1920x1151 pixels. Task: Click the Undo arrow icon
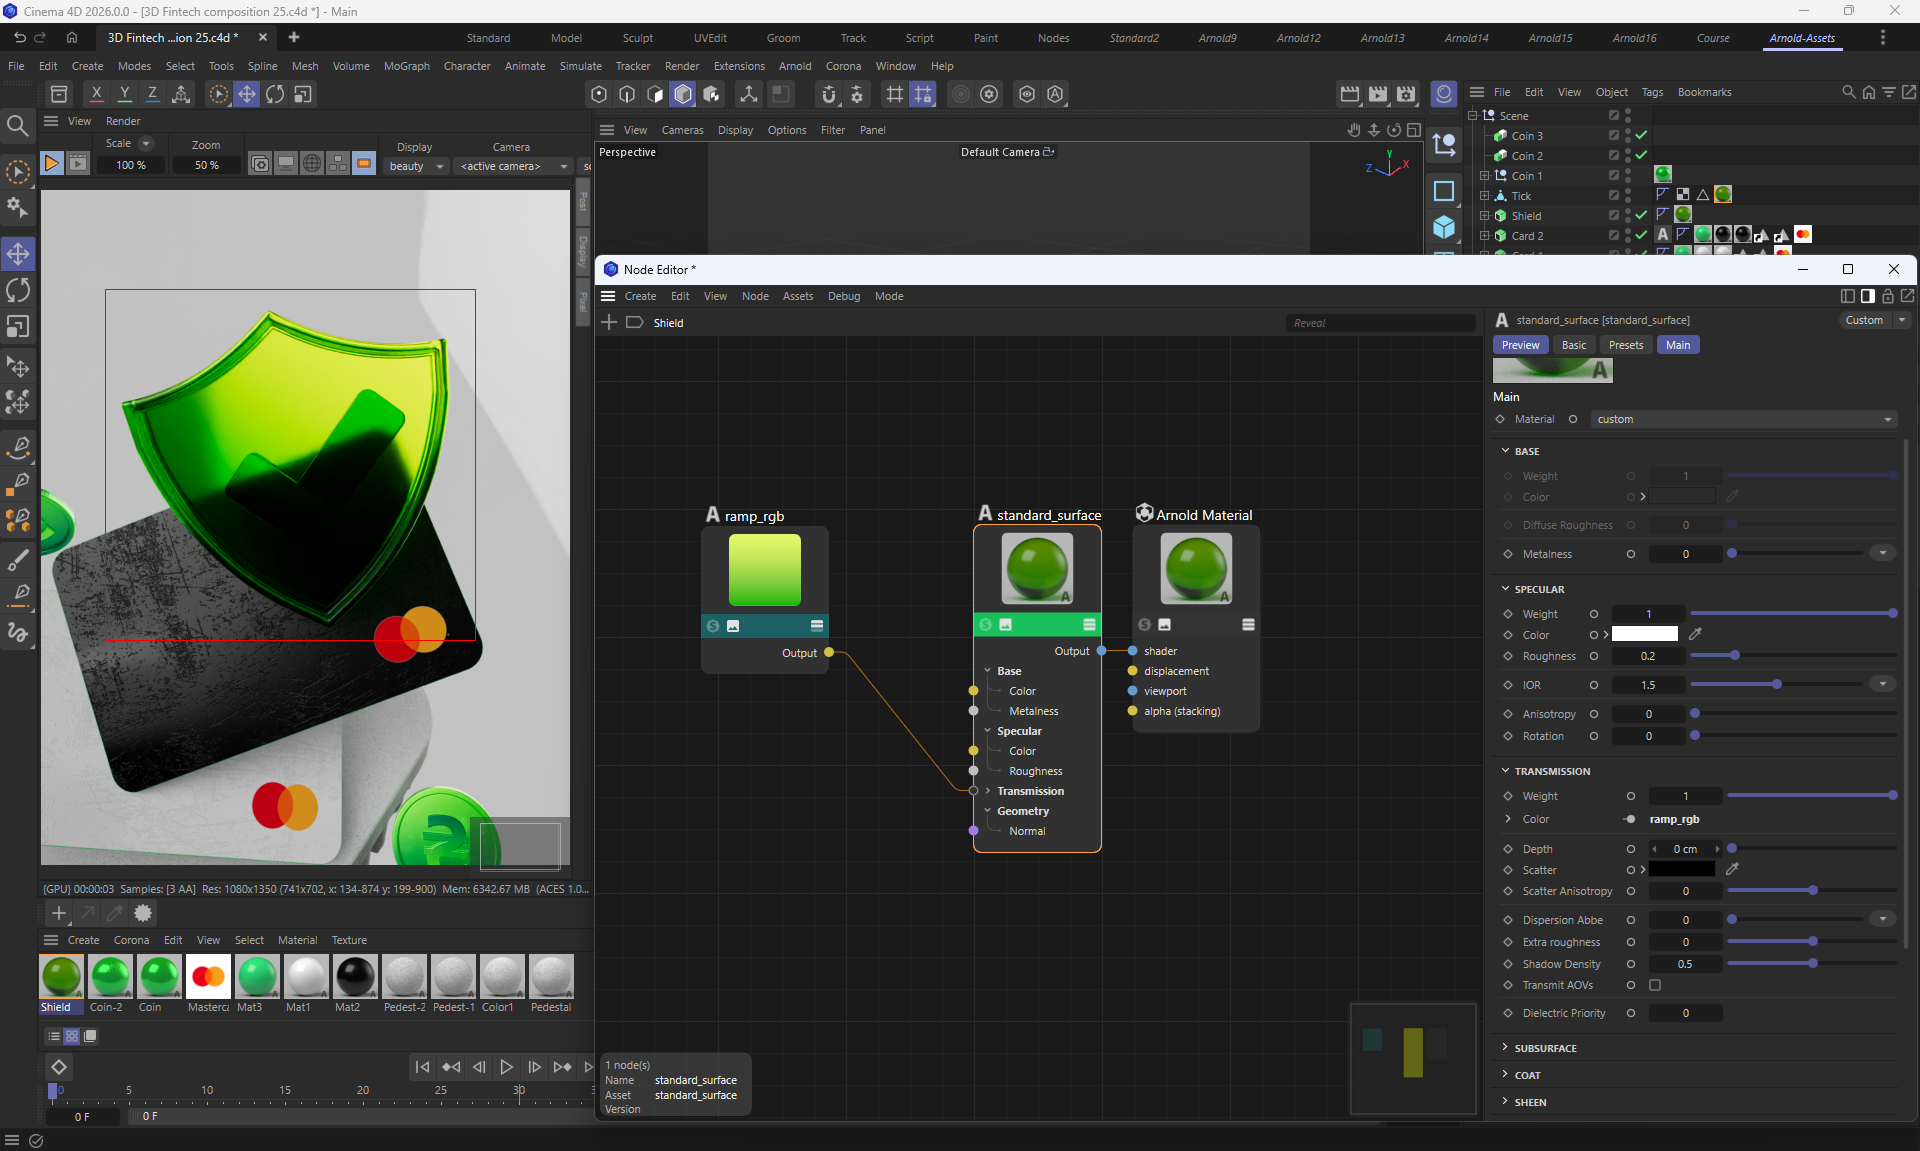tap(19, 37)
